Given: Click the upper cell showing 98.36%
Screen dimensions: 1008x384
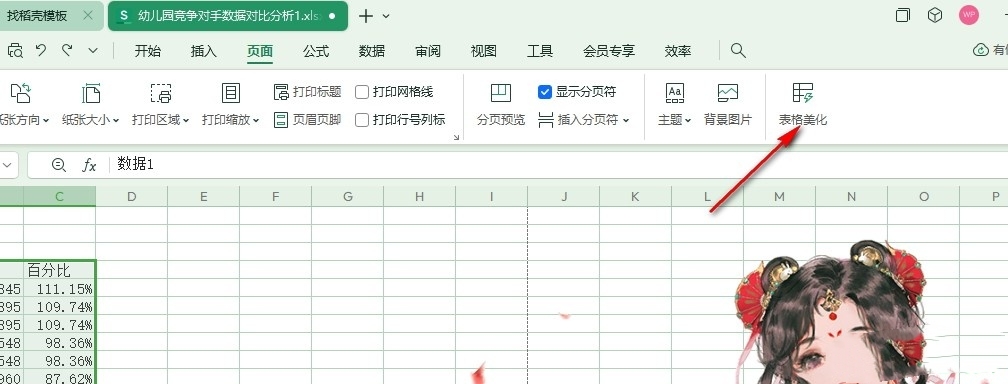Looking at the screenshot, I should 60,342.
